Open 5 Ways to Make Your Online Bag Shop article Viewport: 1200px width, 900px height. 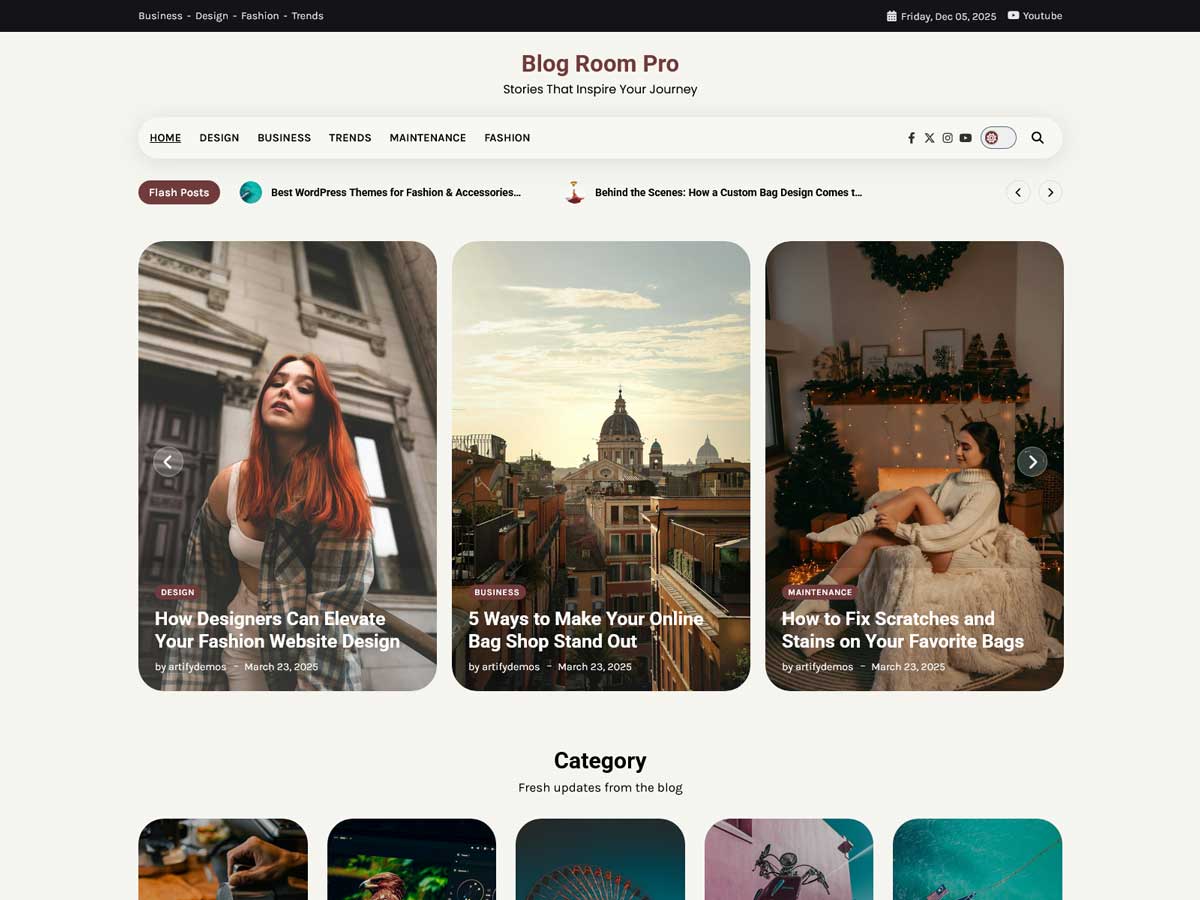pos(586,630)
